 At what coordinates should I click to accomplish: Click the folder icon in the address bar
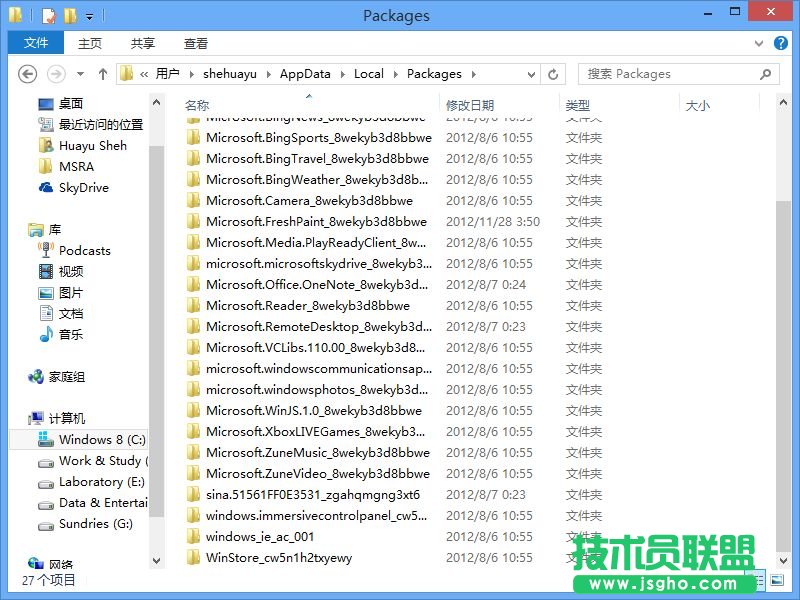pyautogui.click(x=126, y=73)
